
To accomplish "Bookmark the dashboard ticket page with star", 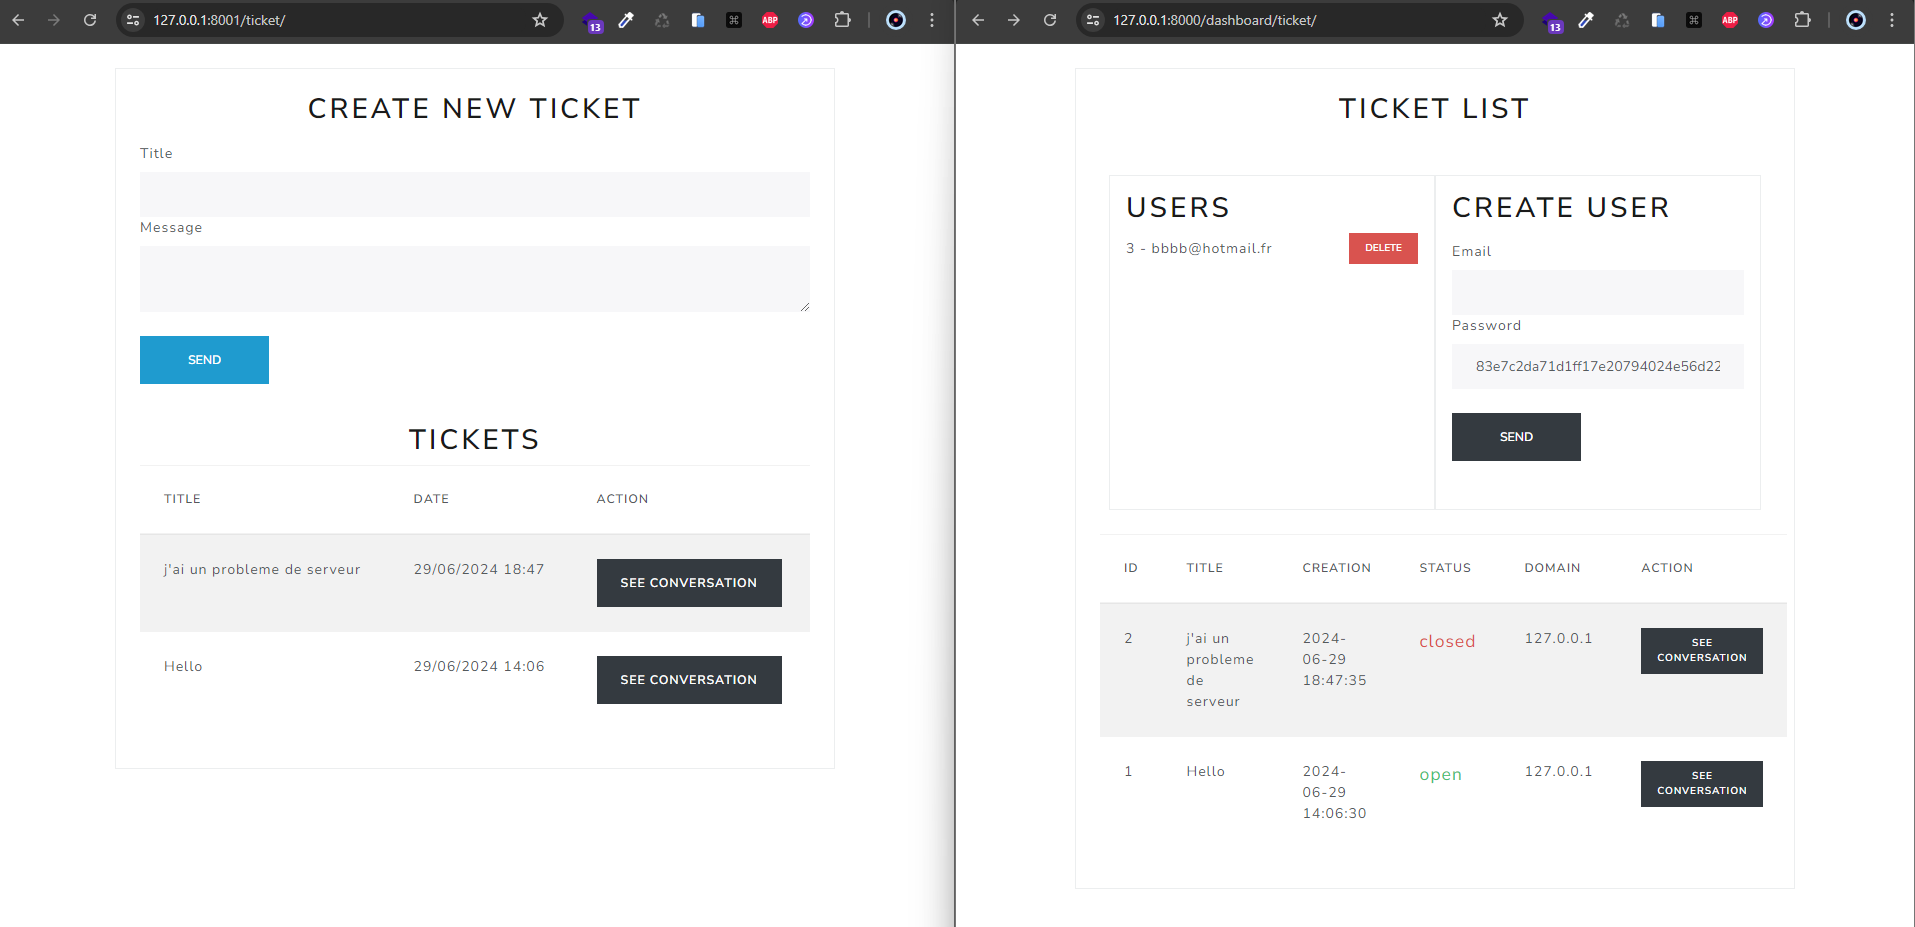I will tap(1500, 20).
